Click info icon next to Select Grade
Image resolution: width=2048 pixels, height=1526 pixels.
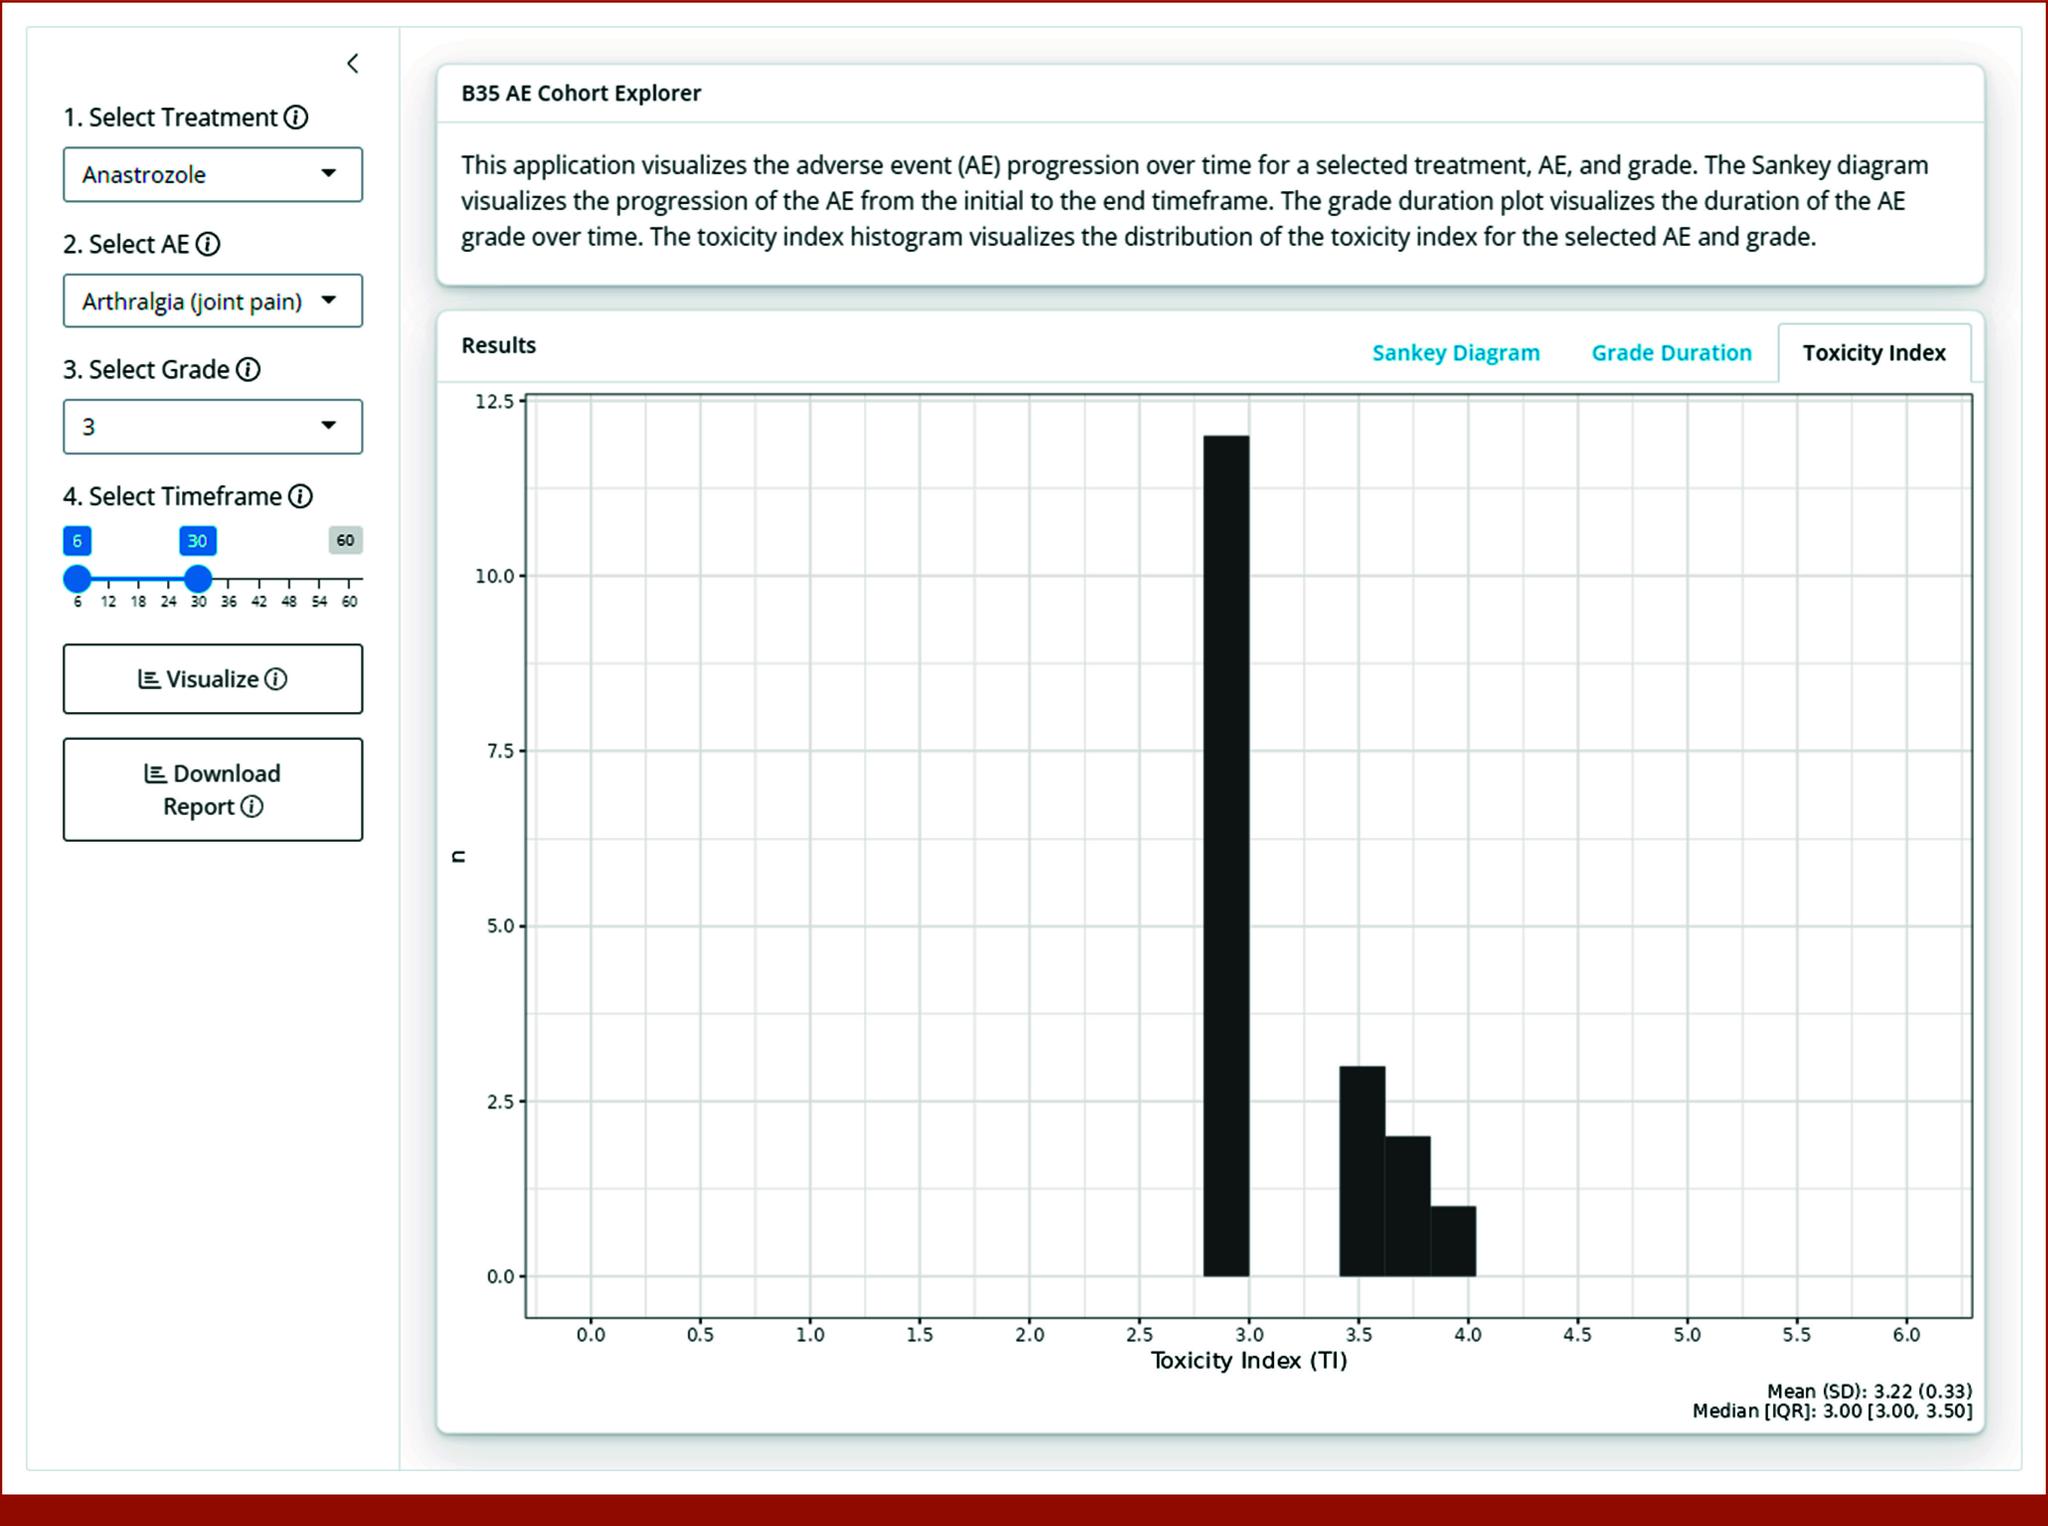[248, 369]
